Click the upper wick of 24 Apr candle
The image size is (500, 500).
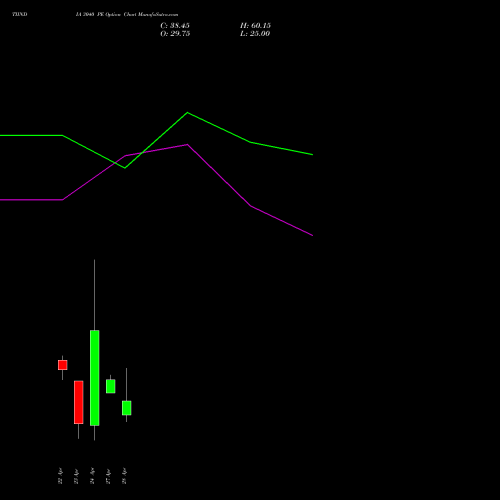[94, 295]
